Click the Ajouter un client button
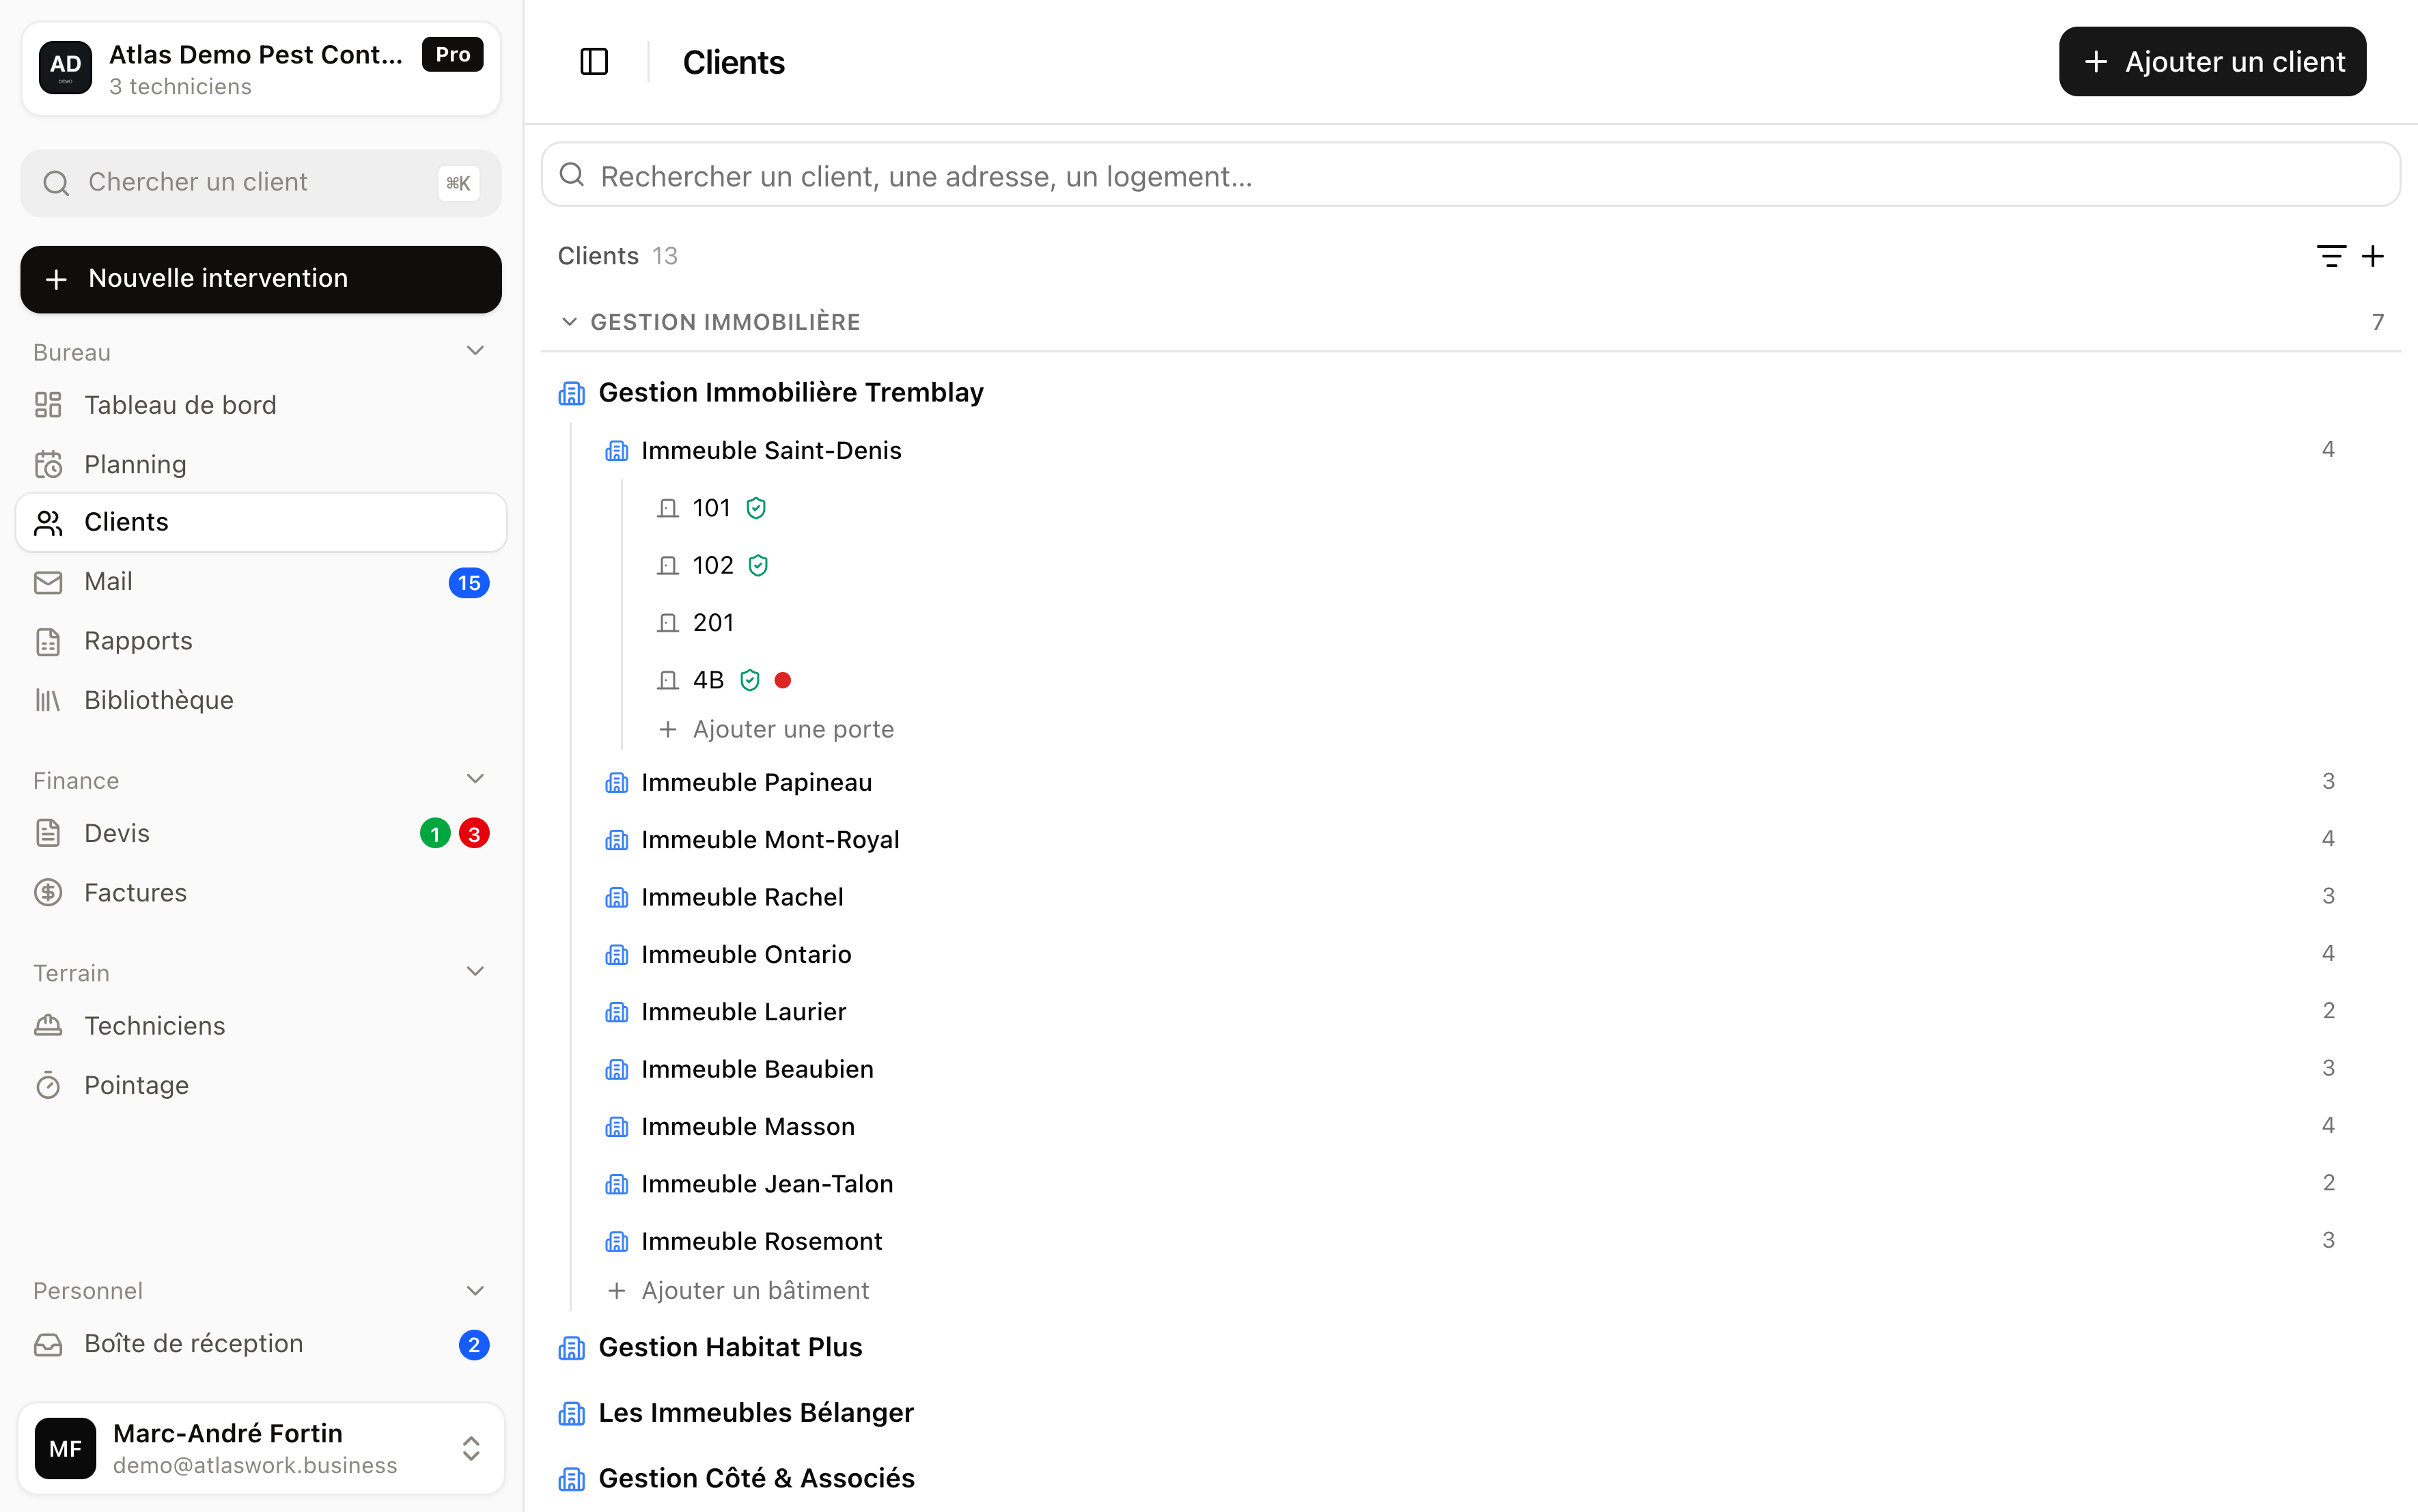2418x1512 pixels. [x=2212, y=62]
